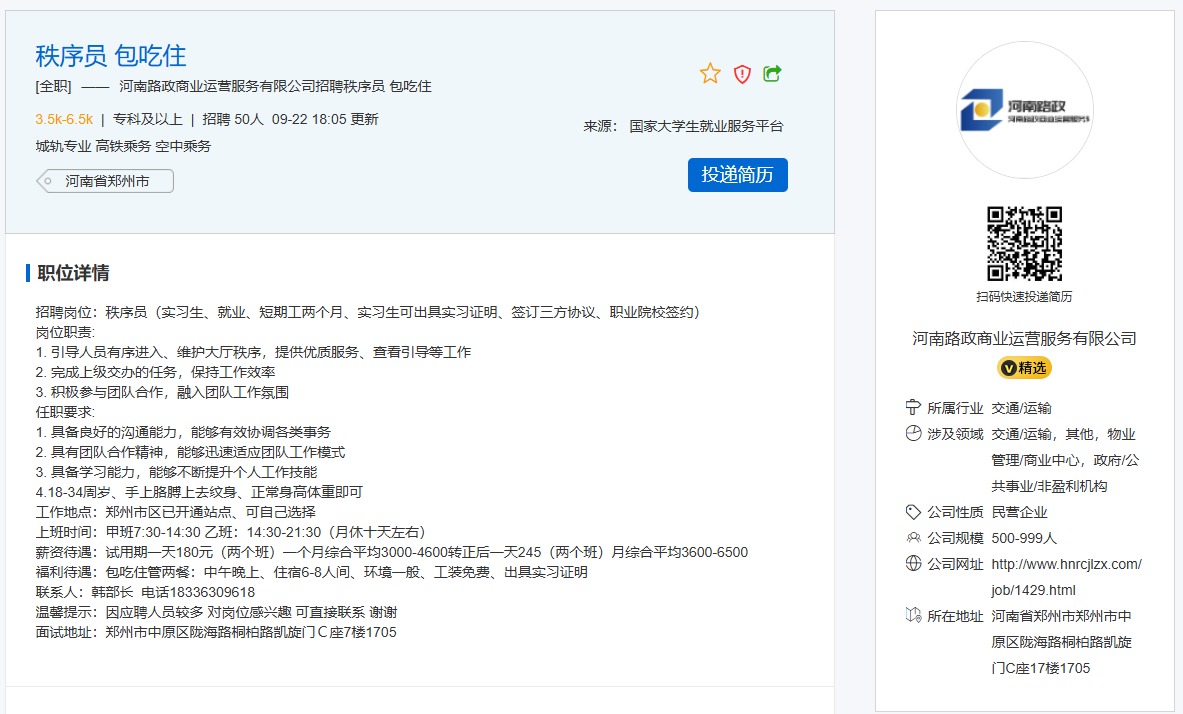This screenshot has height=714, width=1183.
Task: Click the 河南路政 company logo
Action: (x=1024, y=110)
